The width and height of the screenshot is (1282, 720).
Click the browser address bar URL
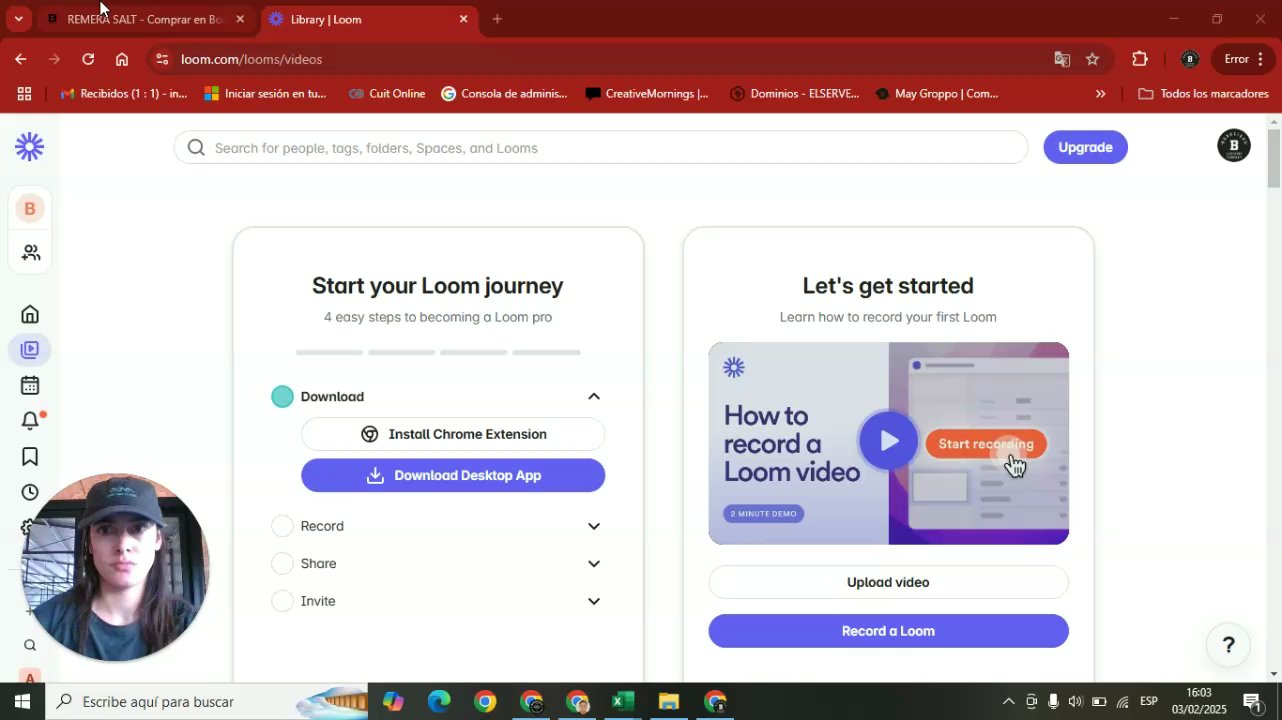click(251, 59)
